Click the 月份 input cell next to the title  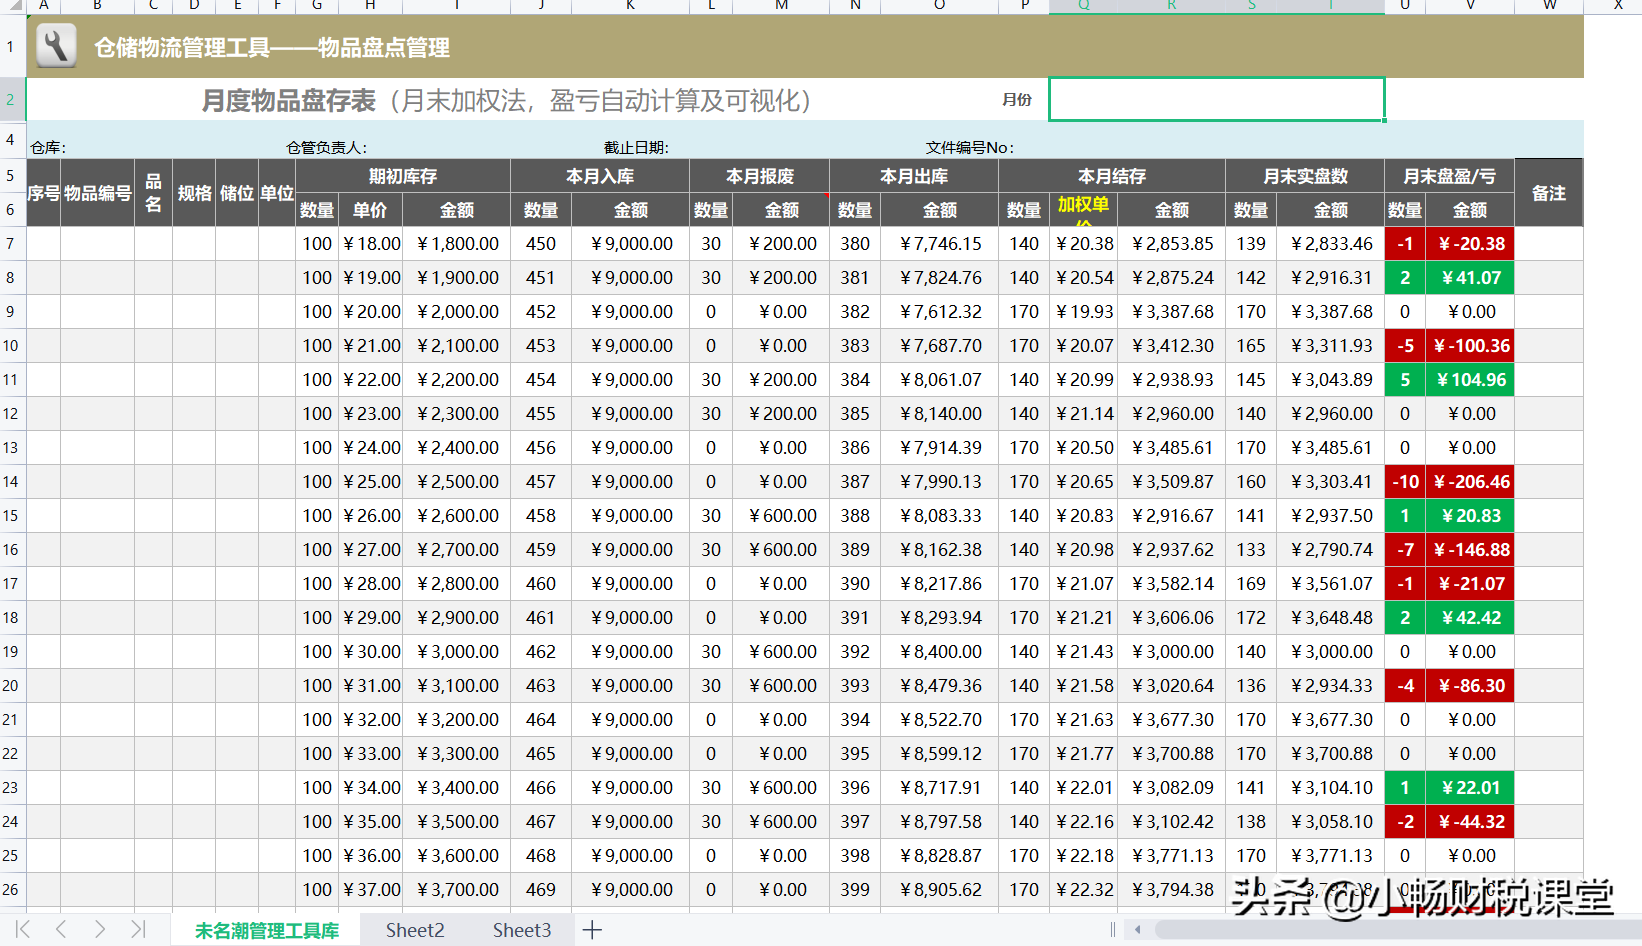pyautogui.click(x=1215, y=99)
